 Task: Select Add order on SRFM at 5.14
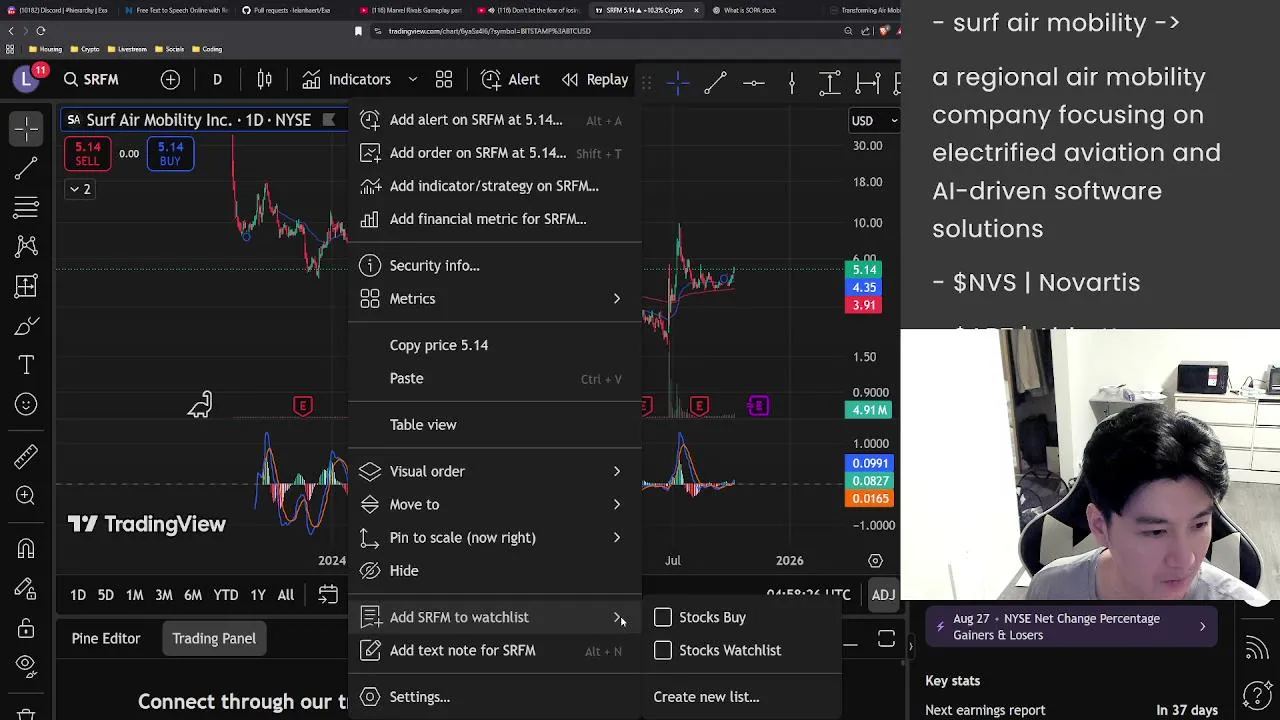point(495,153)
